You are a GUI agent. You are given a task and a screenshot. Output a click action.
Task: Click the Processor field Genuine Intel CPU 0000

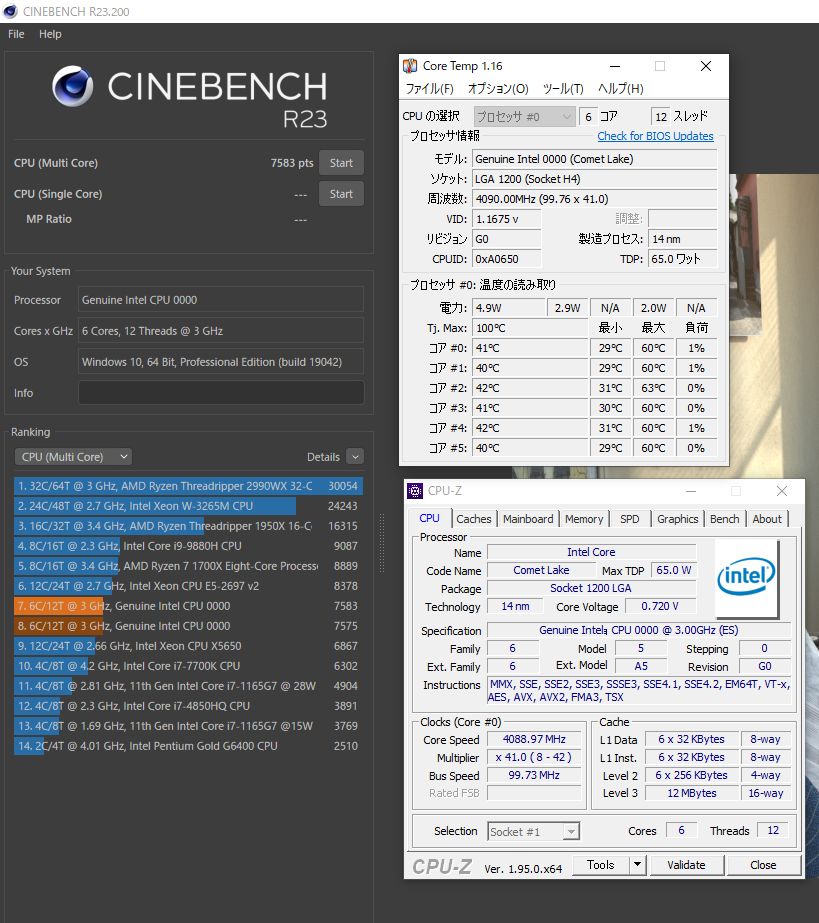coord(221,300)
